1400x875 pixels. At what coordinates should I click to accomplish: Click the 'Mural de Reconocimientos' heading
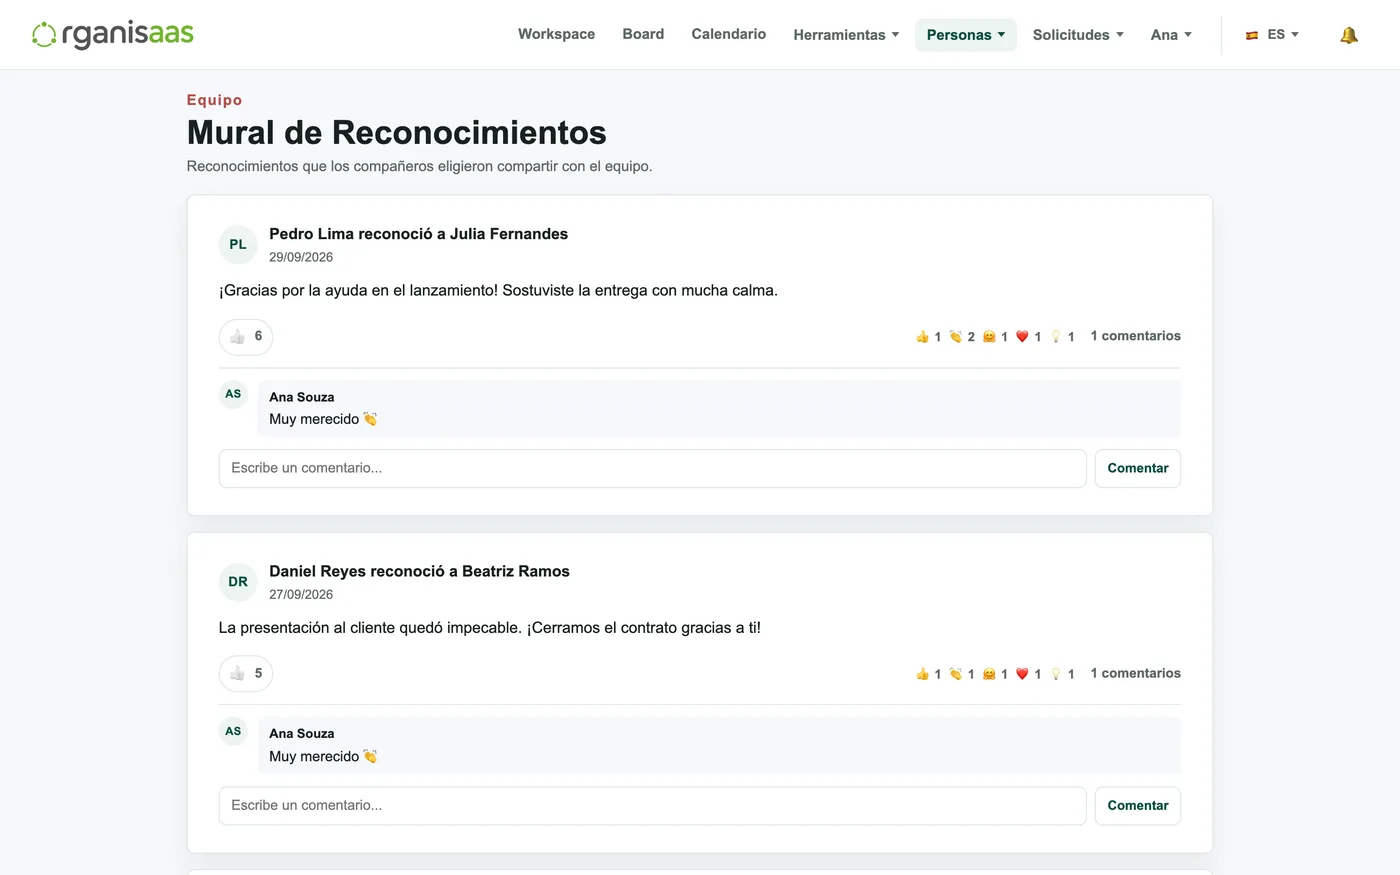click(x=397, y=132)
